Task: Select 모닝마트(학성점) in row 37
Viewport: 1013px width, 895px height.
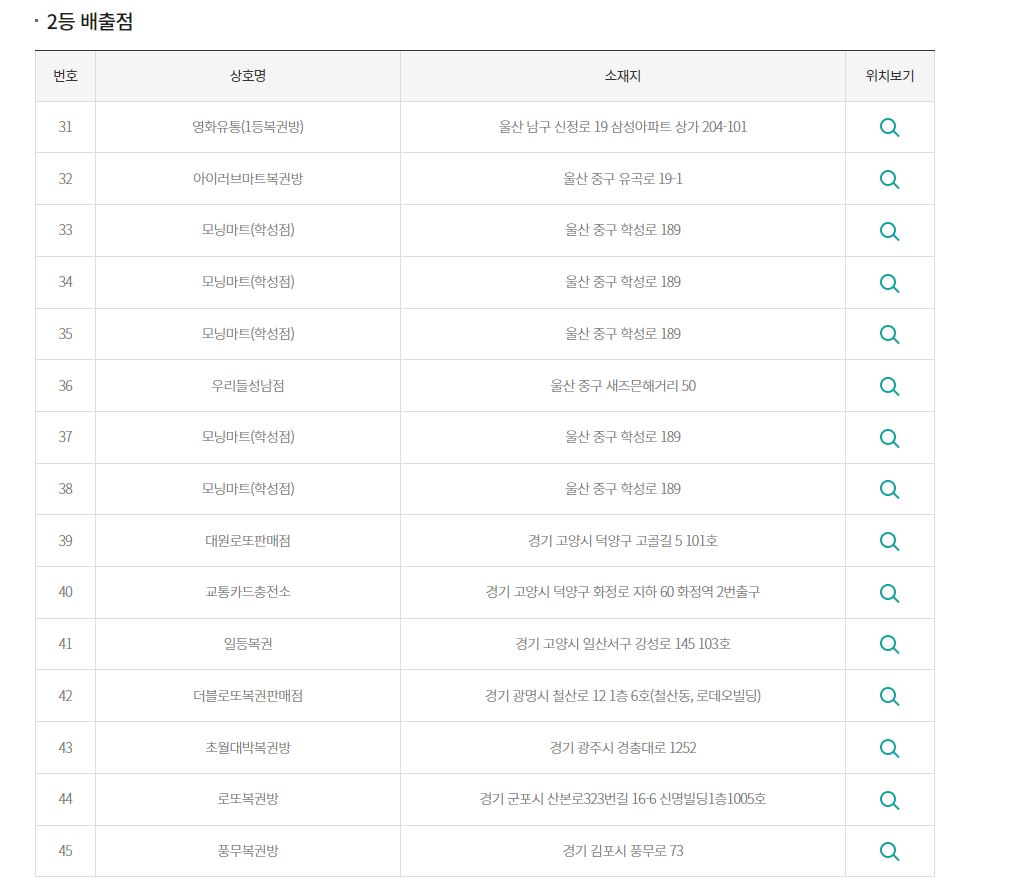Action: tap(247, 436)
